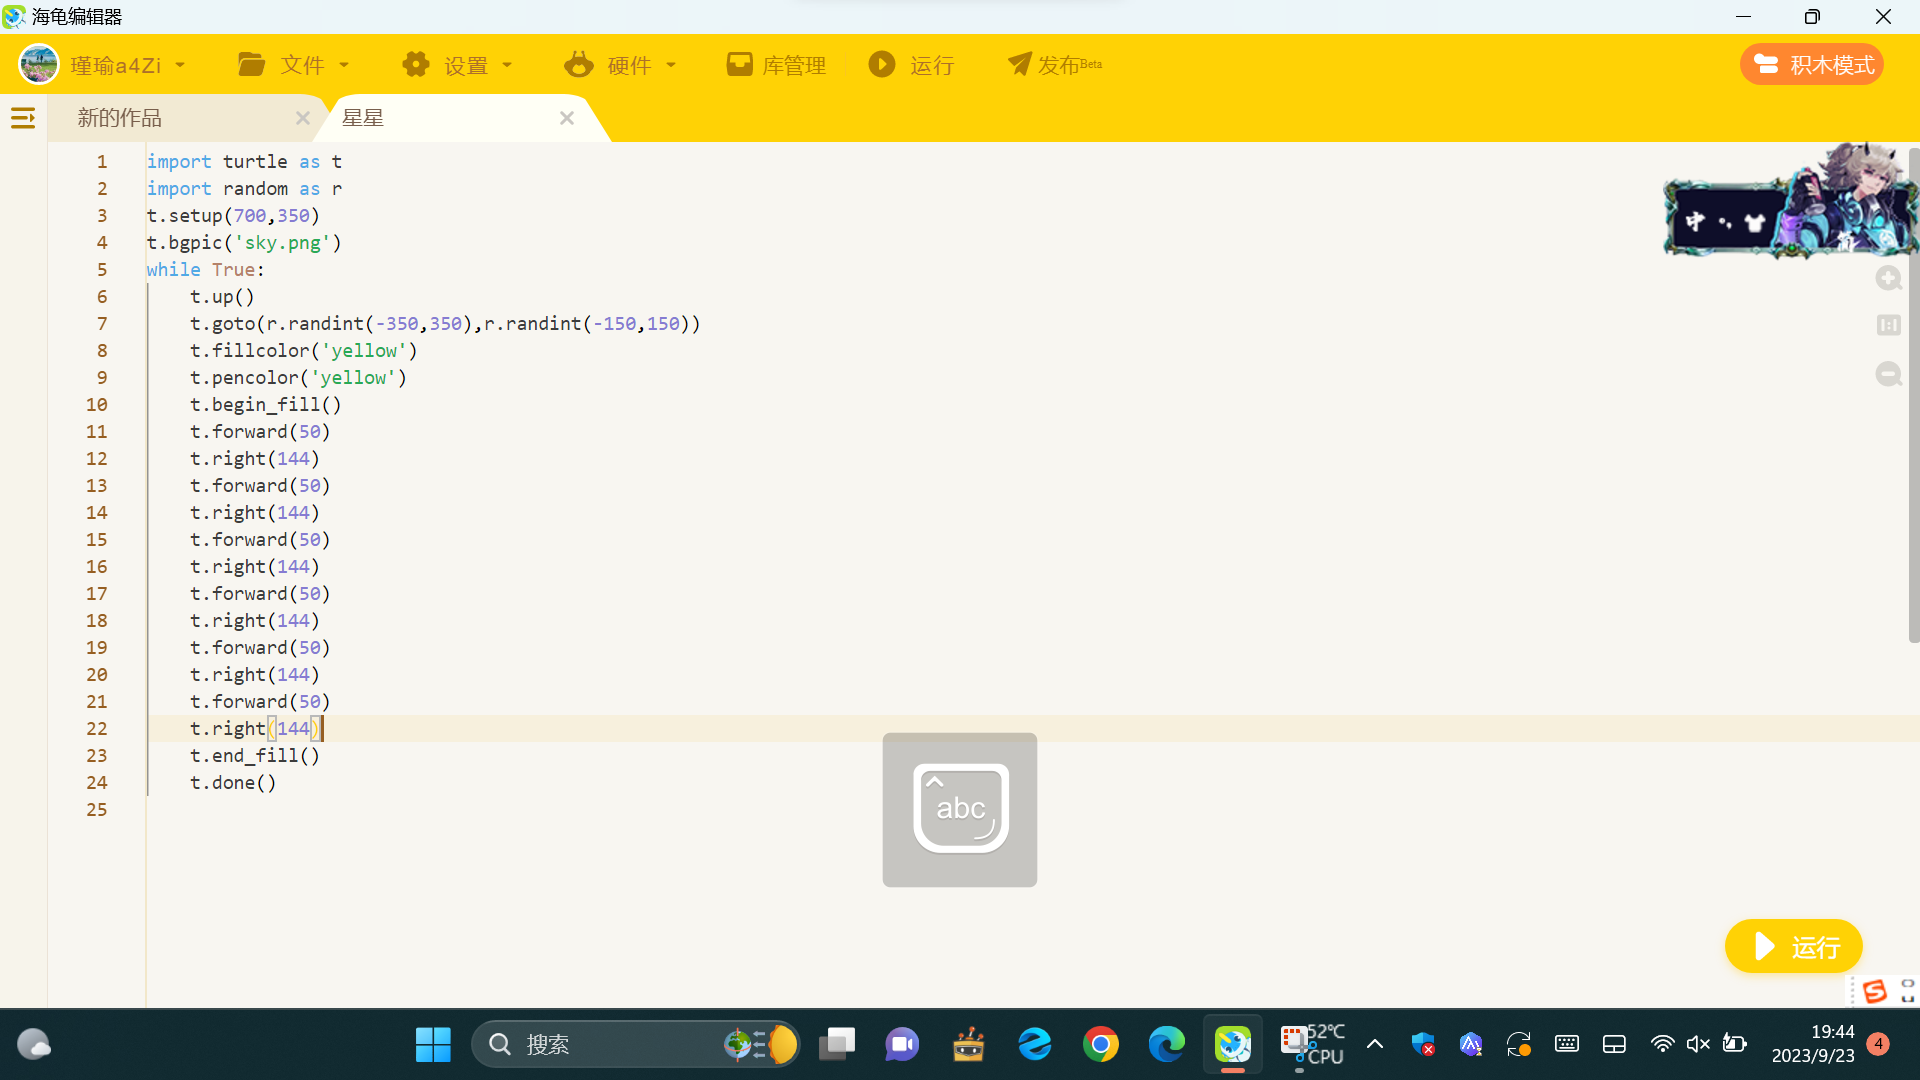
Task: Click the paper plane publish icon
Action: [x=1019, y=64]
